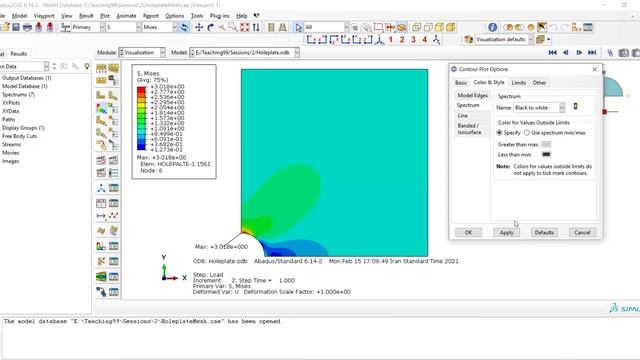This screenshot has width=640, height=360.
Task: Click the Less than min color swatch
Action: tap(546, 154)
